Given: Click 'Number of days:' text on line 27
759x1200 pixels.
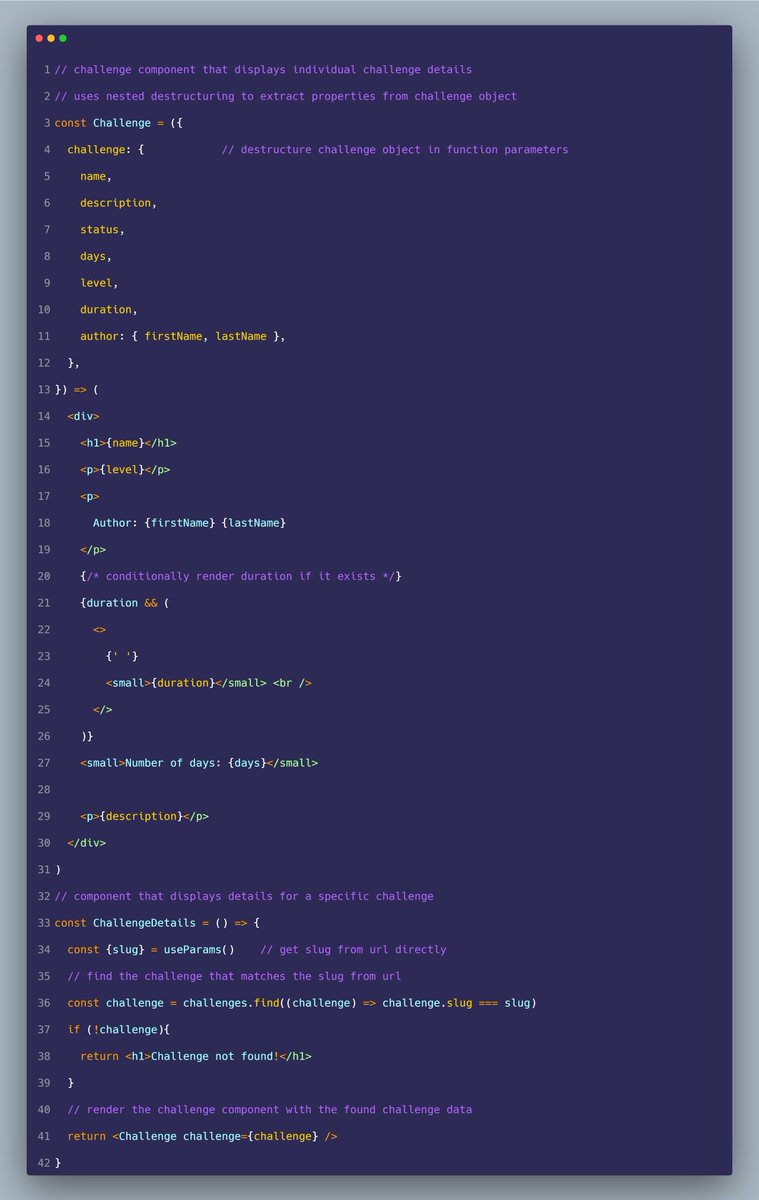Looking at the screenshot, I should (x=173, y=763).
